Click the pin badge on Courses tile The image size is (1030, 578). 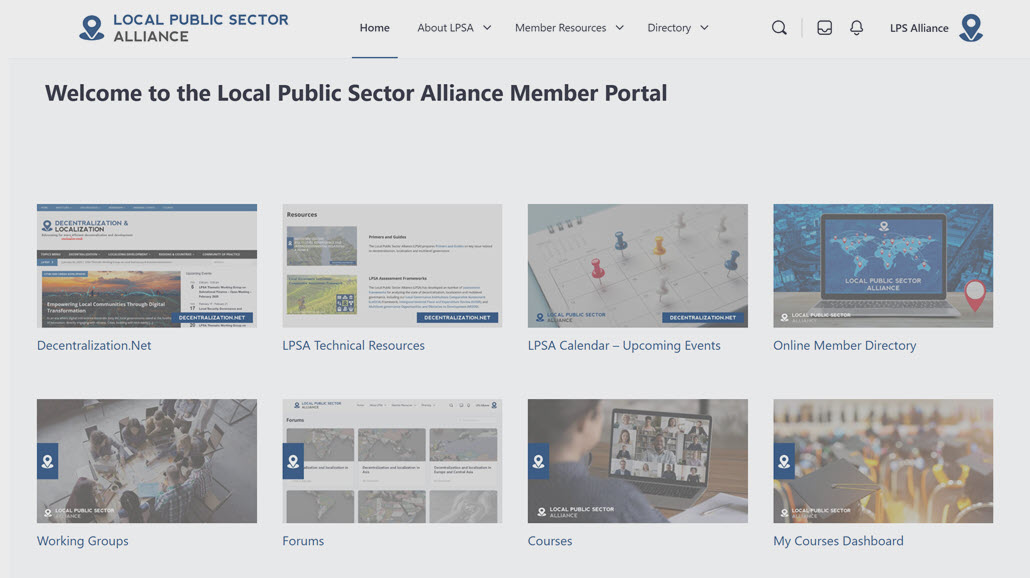(x=538, y=462)
